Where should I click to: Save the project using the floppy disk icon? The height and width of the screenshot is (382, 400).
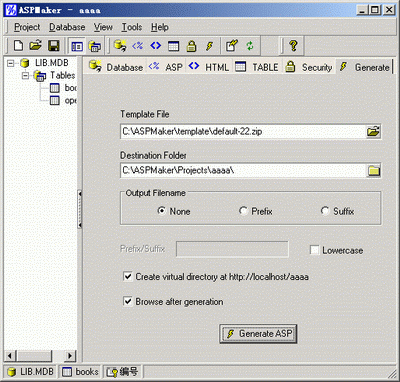[x=53, y=45]
